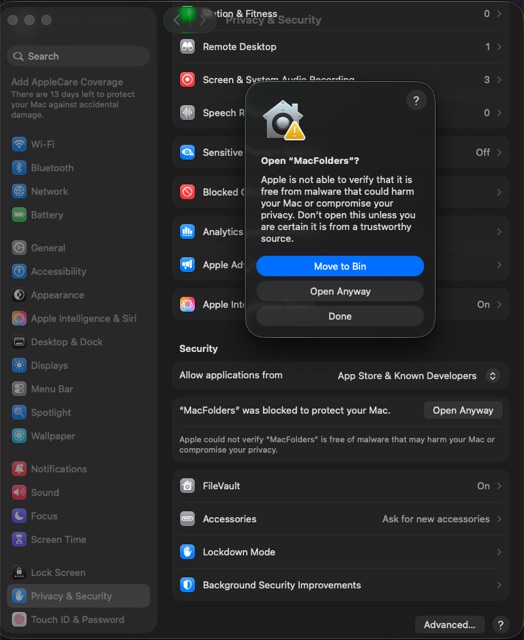
Task: Open Screen & System Audio Recording row
Action: tap(340, 80)
